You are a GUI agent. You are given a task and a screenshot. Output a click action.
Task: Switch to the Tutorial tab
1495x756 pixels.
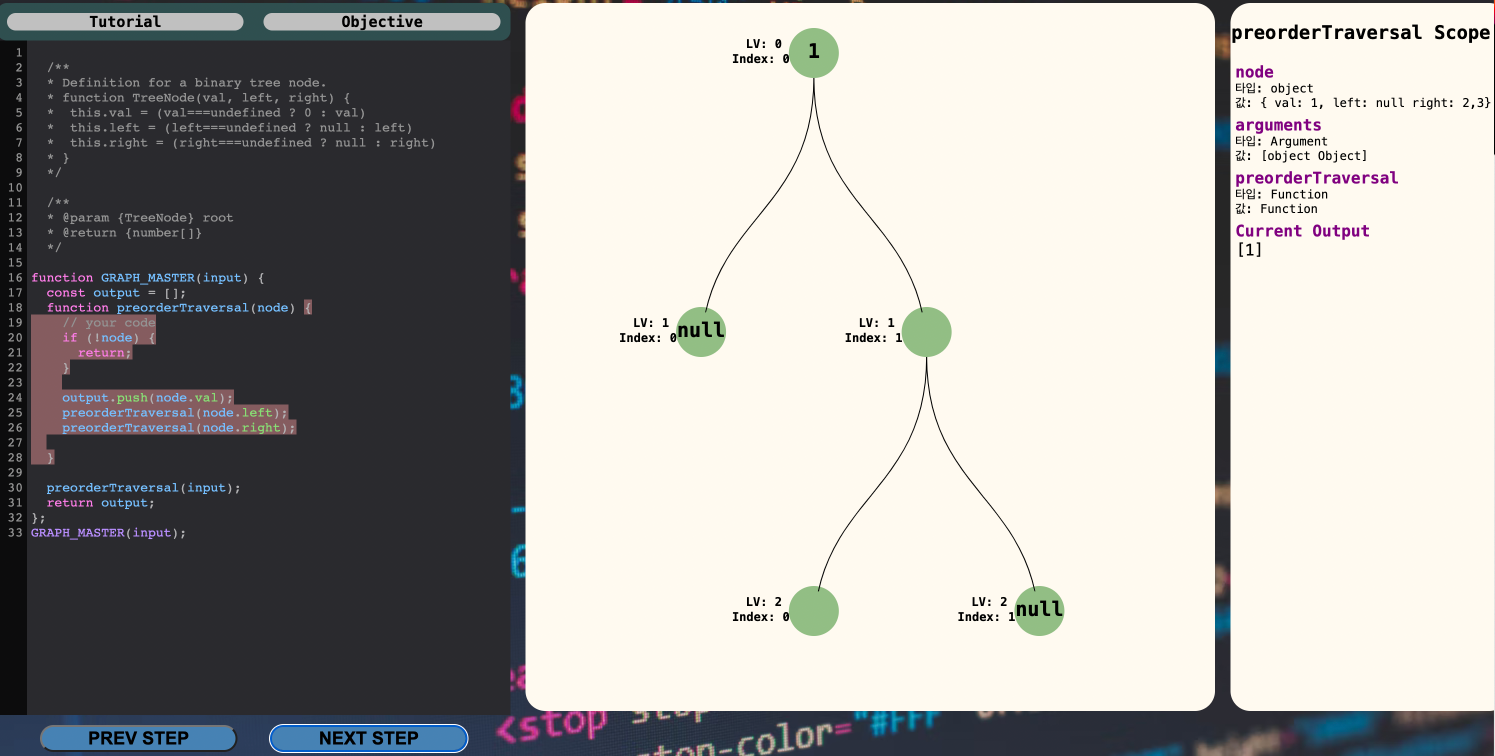tap(124, 21)
